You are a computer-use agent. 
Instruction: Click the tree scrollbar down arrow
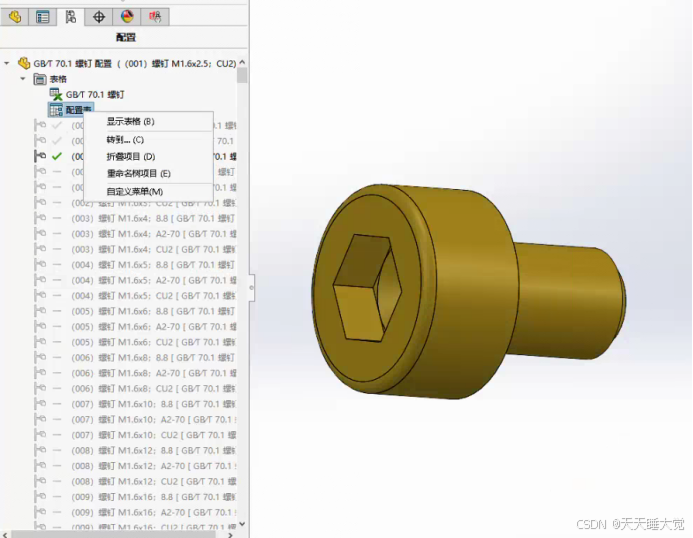pos(242,524)
